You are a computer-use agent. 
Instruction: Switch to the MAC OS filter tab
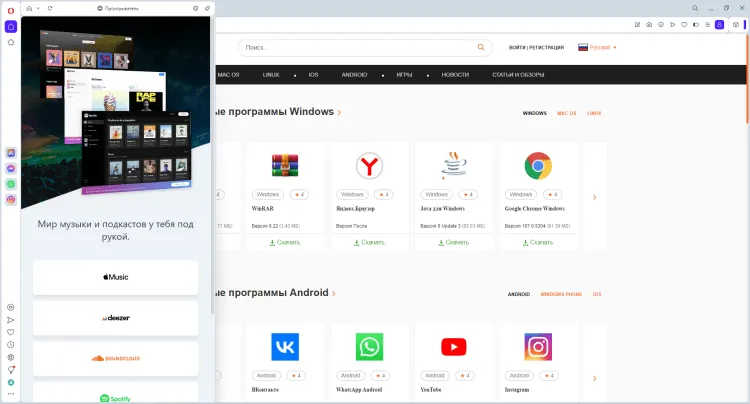coord(567,113)
